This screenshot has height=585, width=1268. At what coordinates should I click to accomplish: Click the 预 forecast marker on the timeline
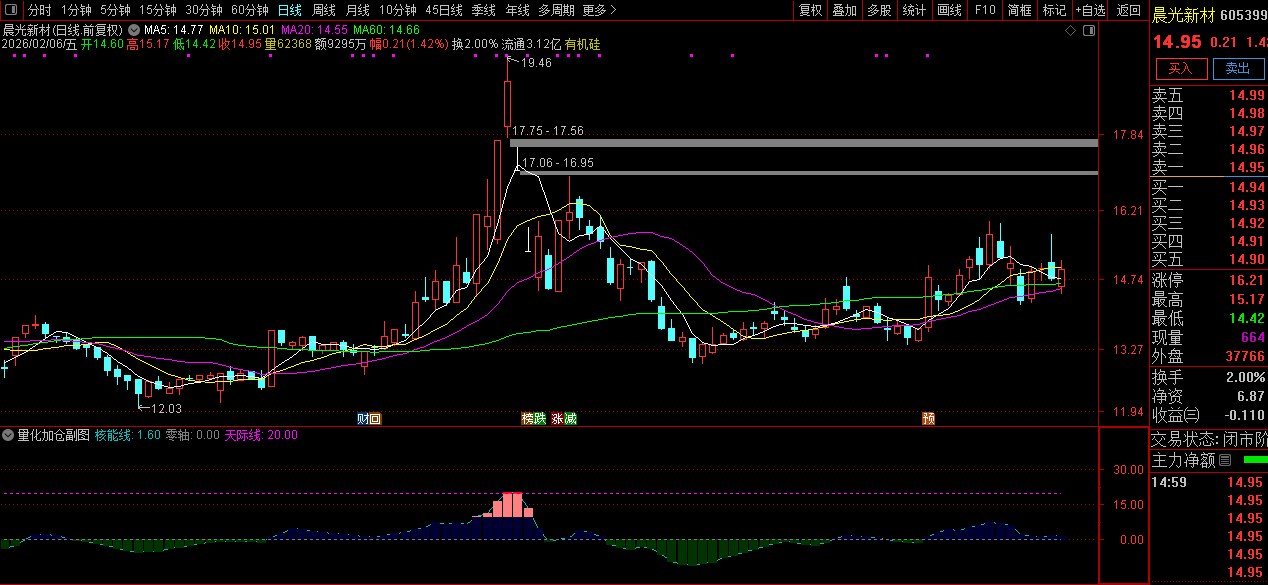928,418
